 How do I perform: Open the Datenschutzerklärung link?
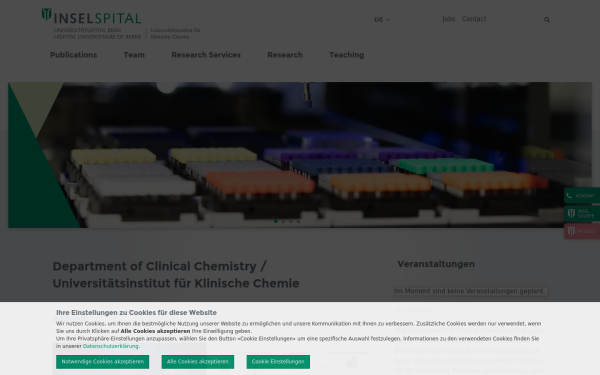pos(111,346)
